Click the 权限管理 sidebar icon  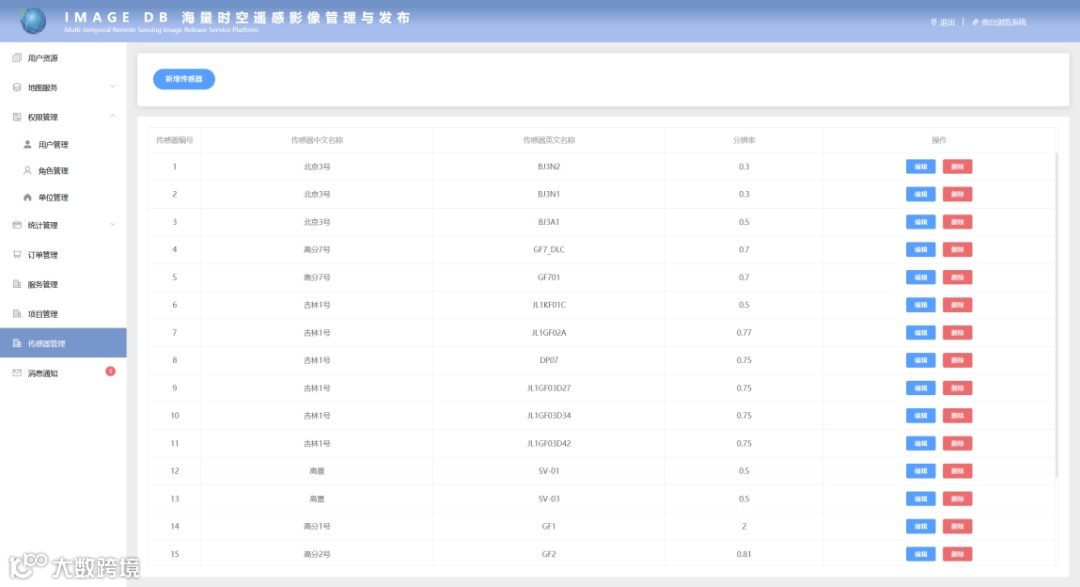[x=17, y=117]
